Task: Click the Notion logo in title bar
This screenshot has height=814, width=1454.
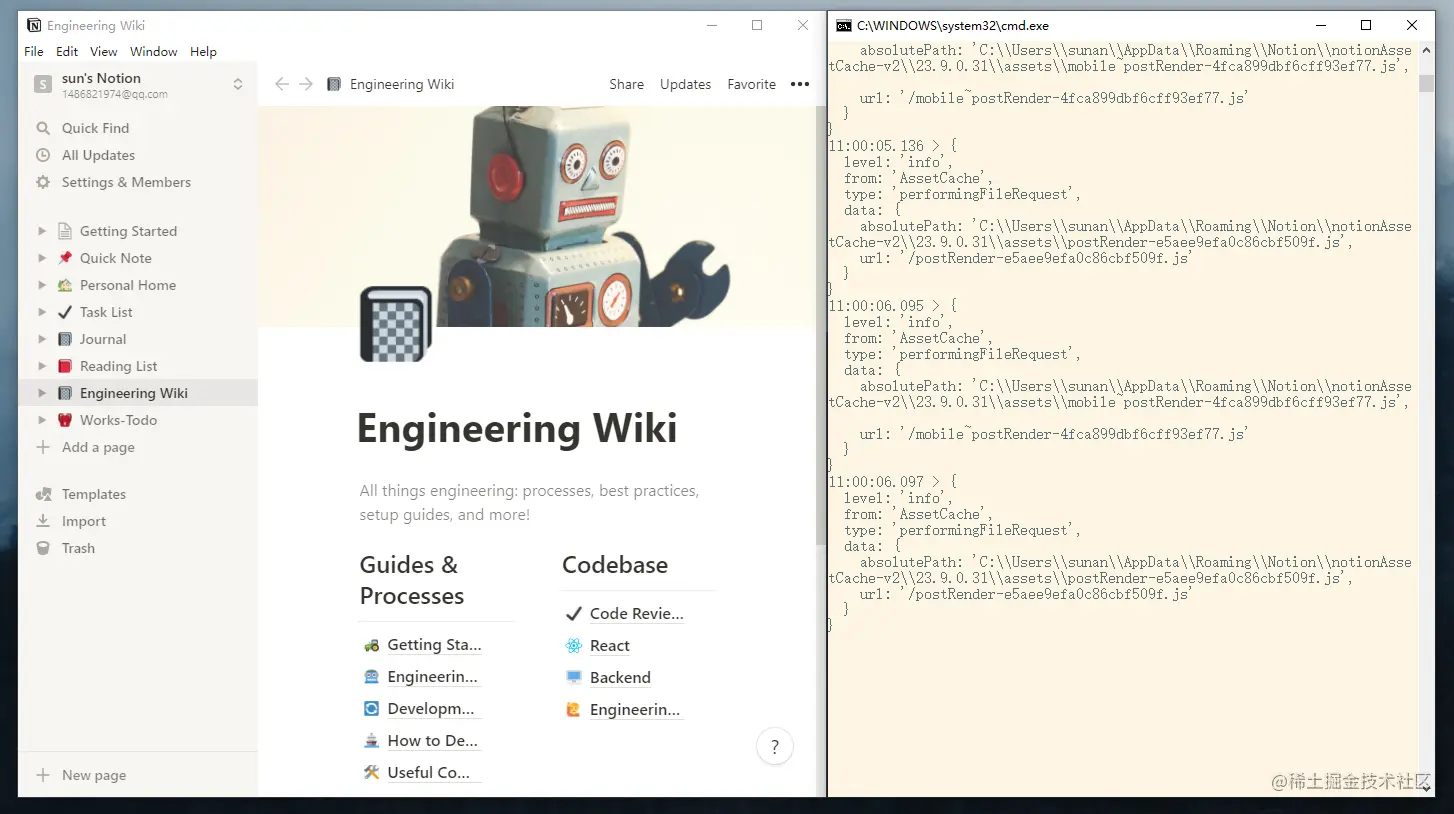Action: [x=34, y=26]
